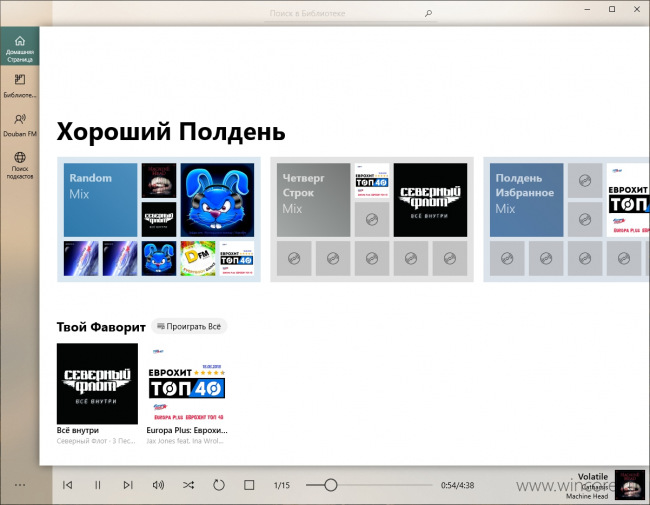Select small Еврохит Топ 40 cover in Random Mix

pos(237,258)
